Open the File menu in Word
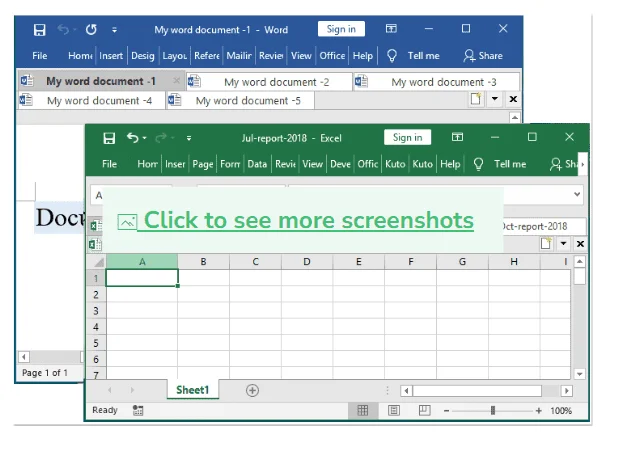622x451 pixels. pyautogui.click(x=40, y=56)
